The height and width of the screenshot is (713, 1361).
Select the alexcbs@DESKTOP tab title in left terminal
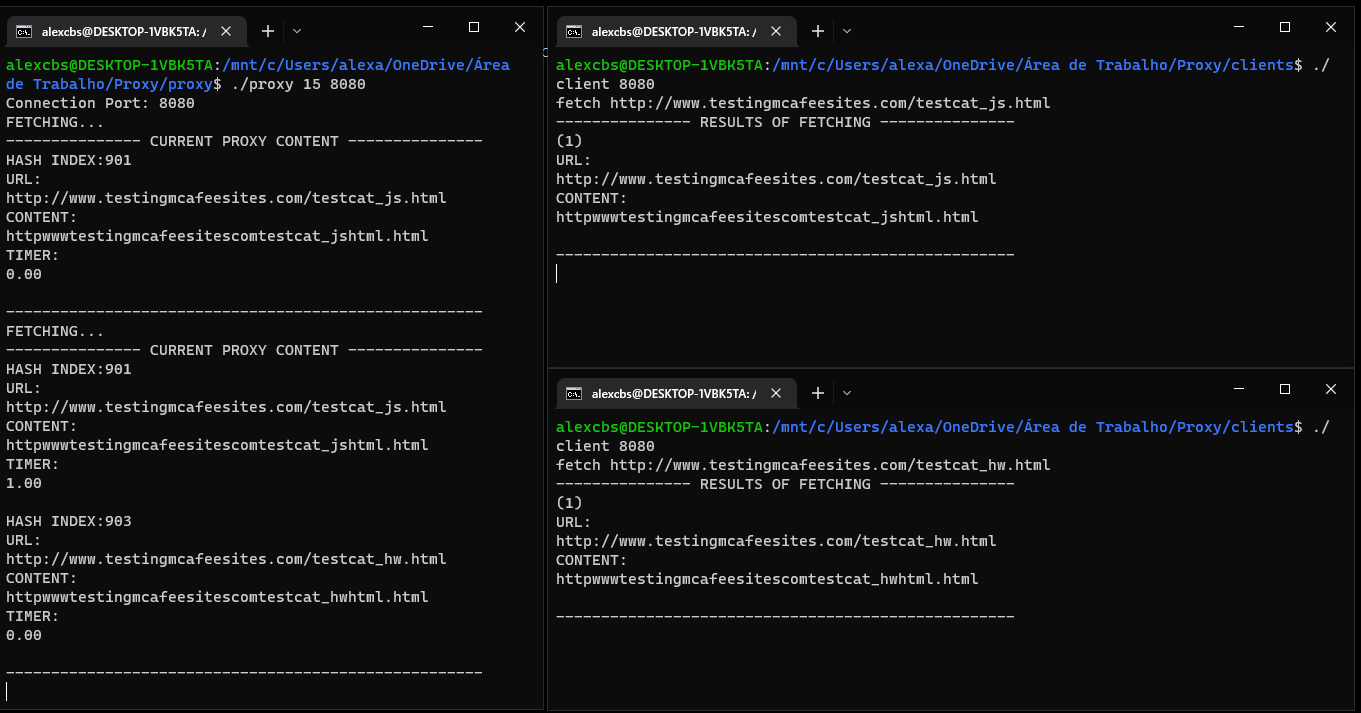click(x=125, y=32)
